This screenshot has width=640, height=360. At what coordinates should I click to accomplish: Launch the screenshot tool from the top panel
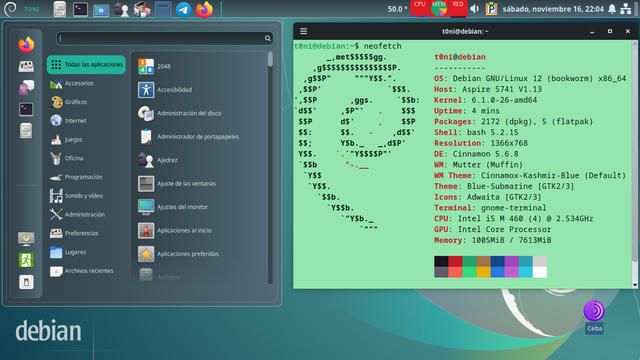(x=101, y=10)
